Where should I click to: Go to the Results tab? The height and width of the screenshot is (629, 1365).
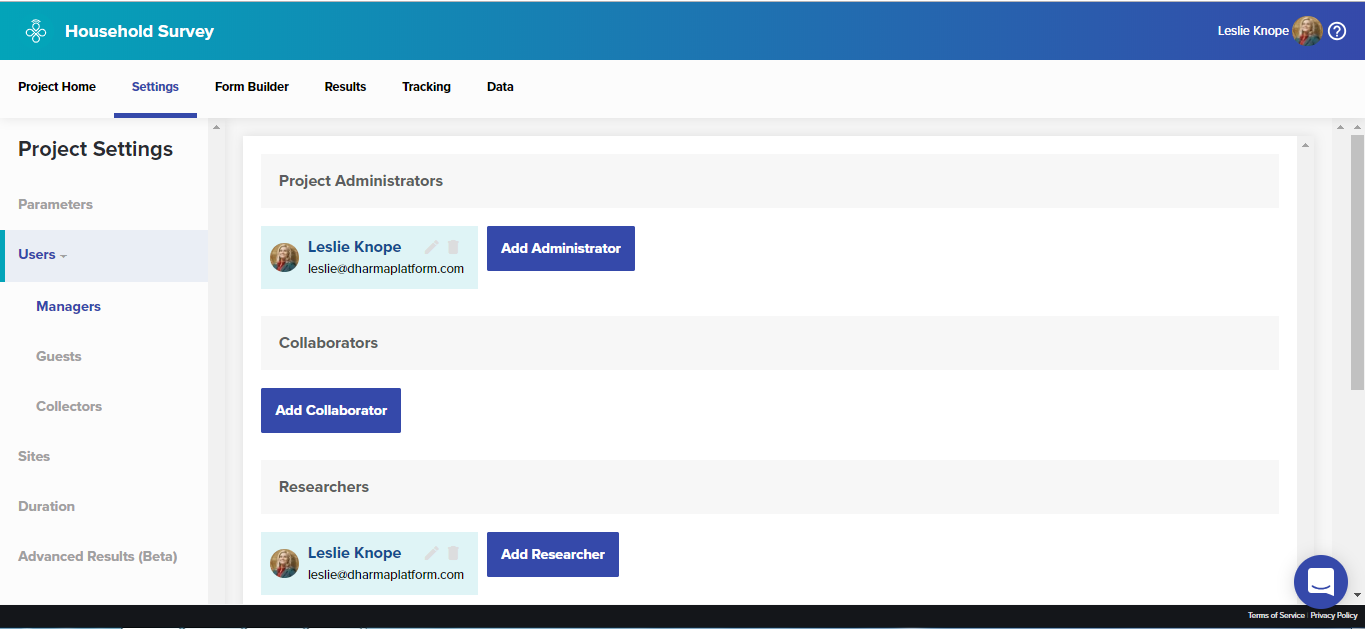point(345,87)
